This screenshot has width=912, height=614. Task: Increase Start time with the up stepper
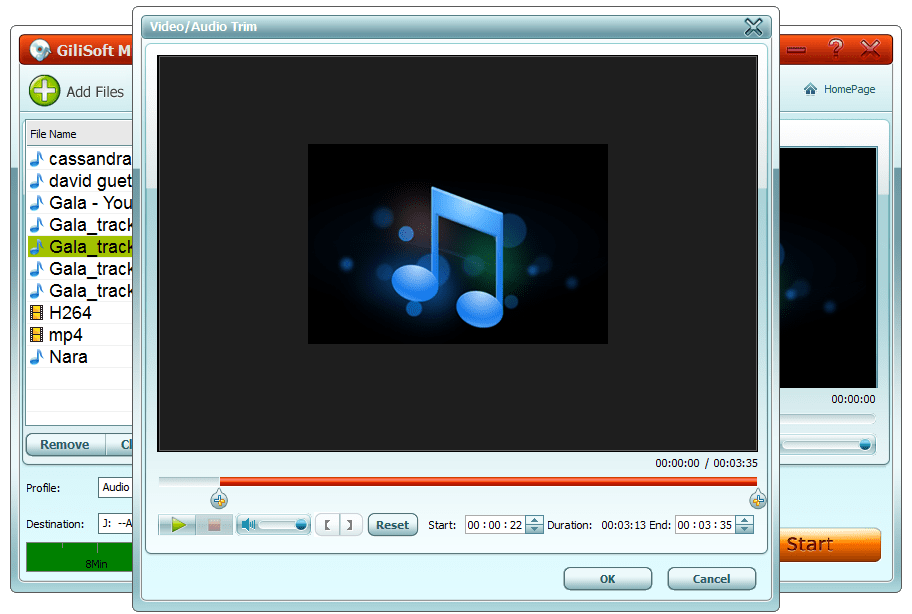[x=535, y=520]
